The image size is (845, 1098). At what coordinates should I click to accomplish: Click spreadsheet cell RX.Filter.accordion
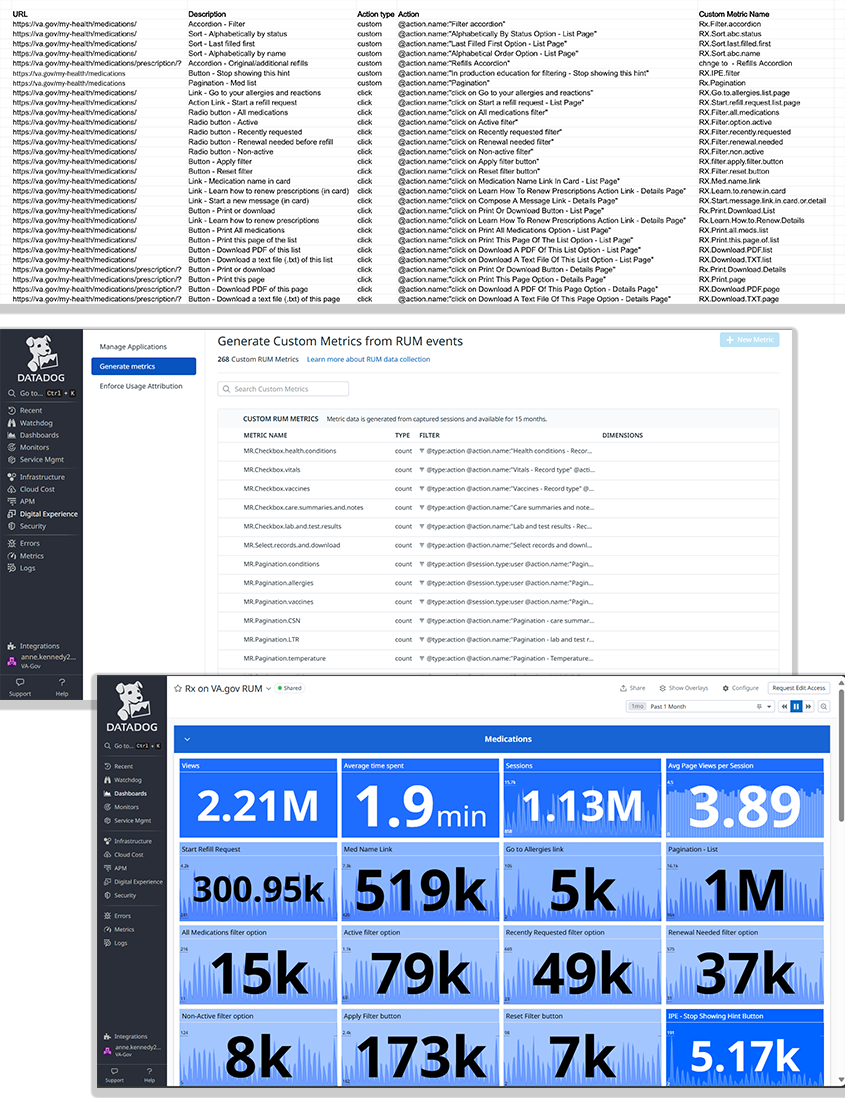729,24
